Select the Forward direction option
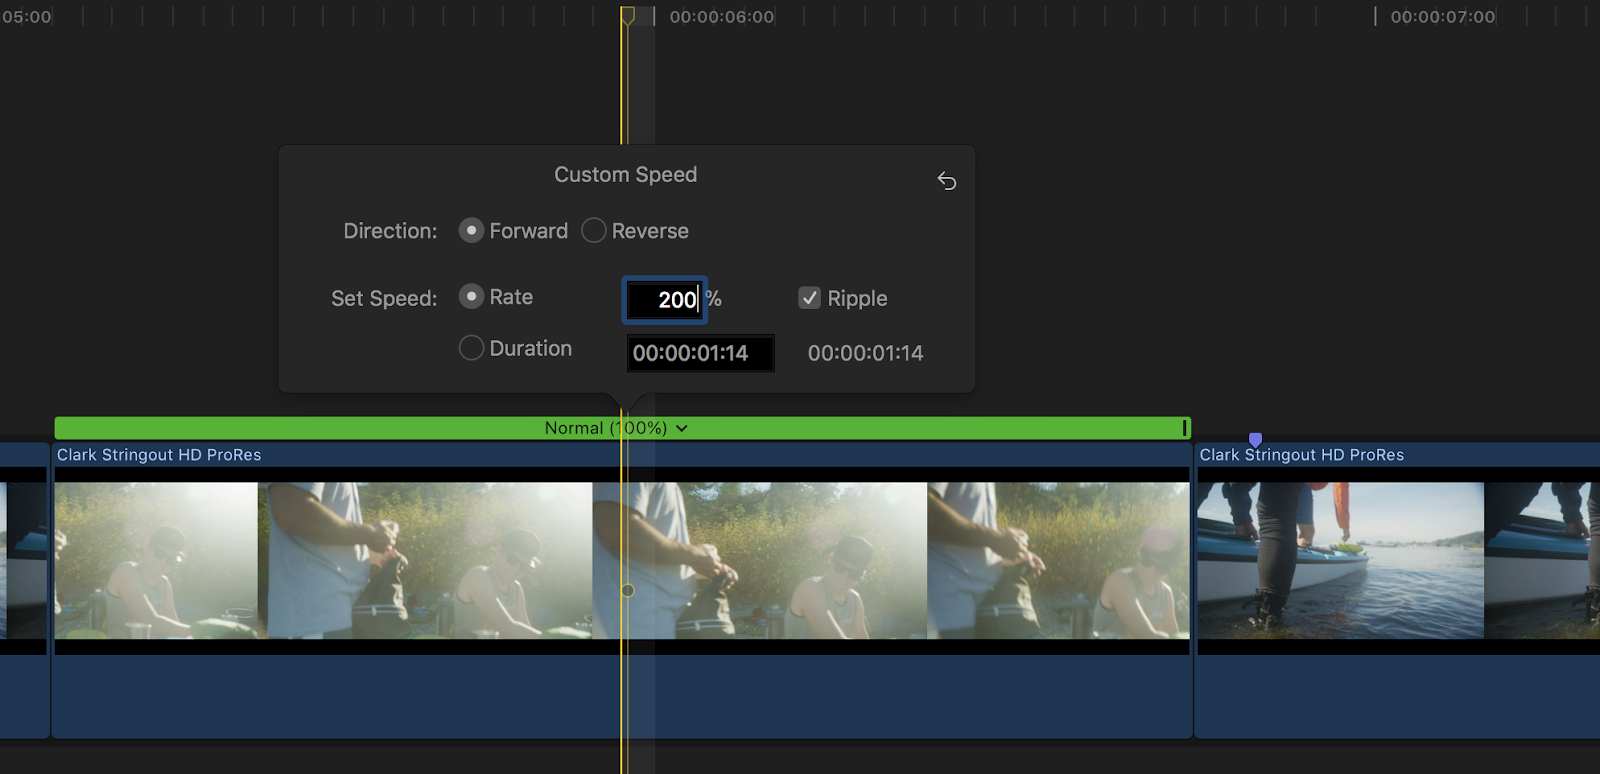This screenshot has width=1600, height=774. click(x=471, y=231)
